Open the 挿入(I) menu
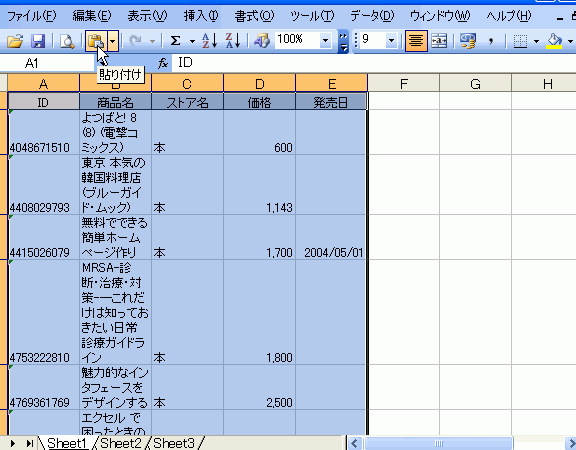This screenshot has height=450, width=576. [201, 16]
